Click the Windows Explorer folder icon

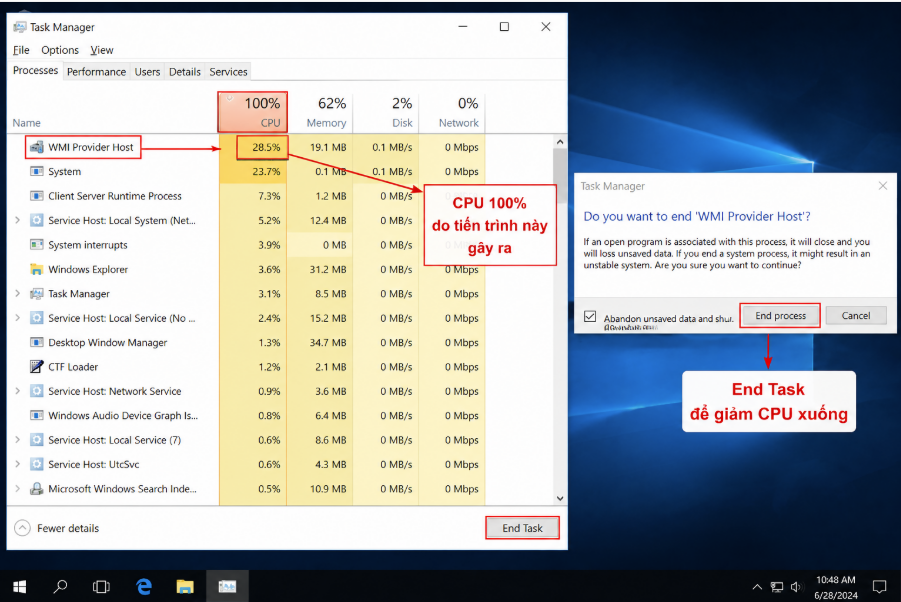click(x=37, y=269)
